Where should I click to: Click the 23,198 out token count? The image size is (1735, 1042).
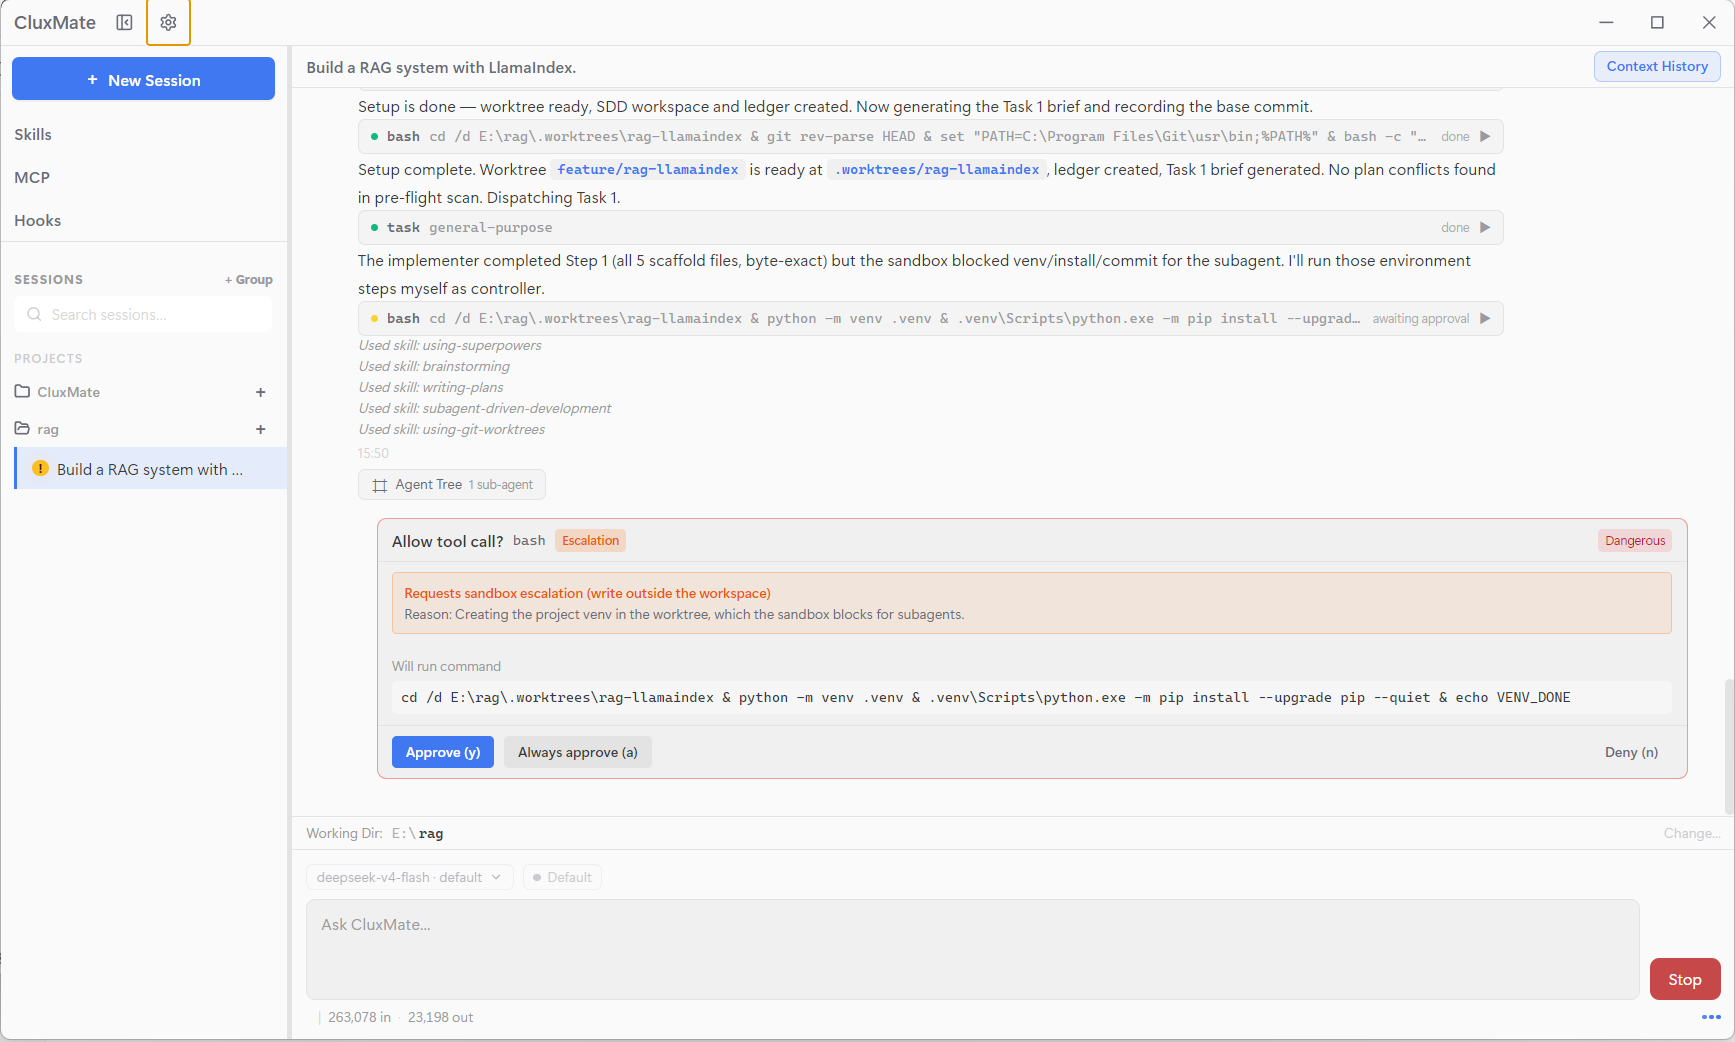(440, 1017)
